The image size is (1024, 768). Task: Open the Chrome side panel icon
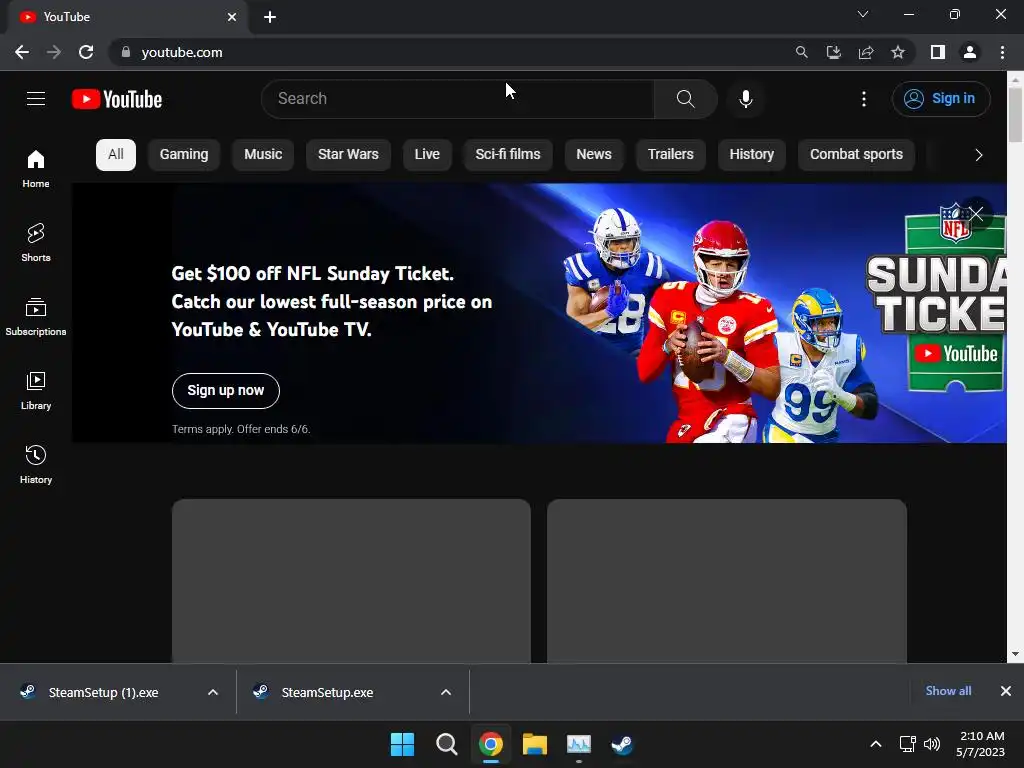click(x=938, y=52)
